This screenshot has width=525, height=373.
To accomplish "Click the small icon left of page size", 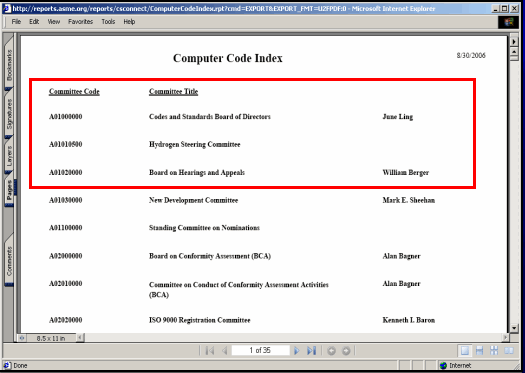I will pos(22,338).
